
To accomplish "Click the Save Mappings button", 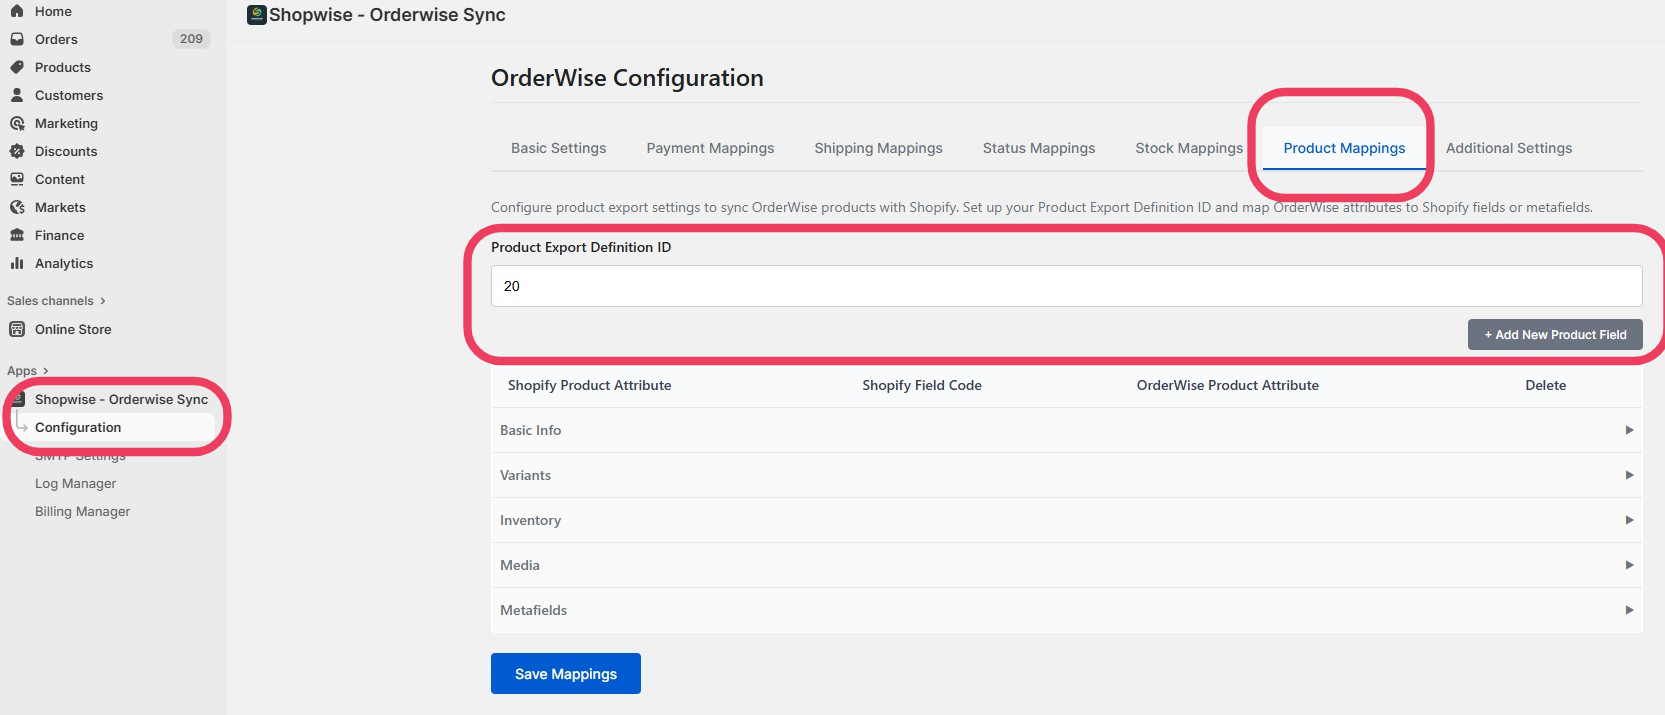I will tap(566, 674).
